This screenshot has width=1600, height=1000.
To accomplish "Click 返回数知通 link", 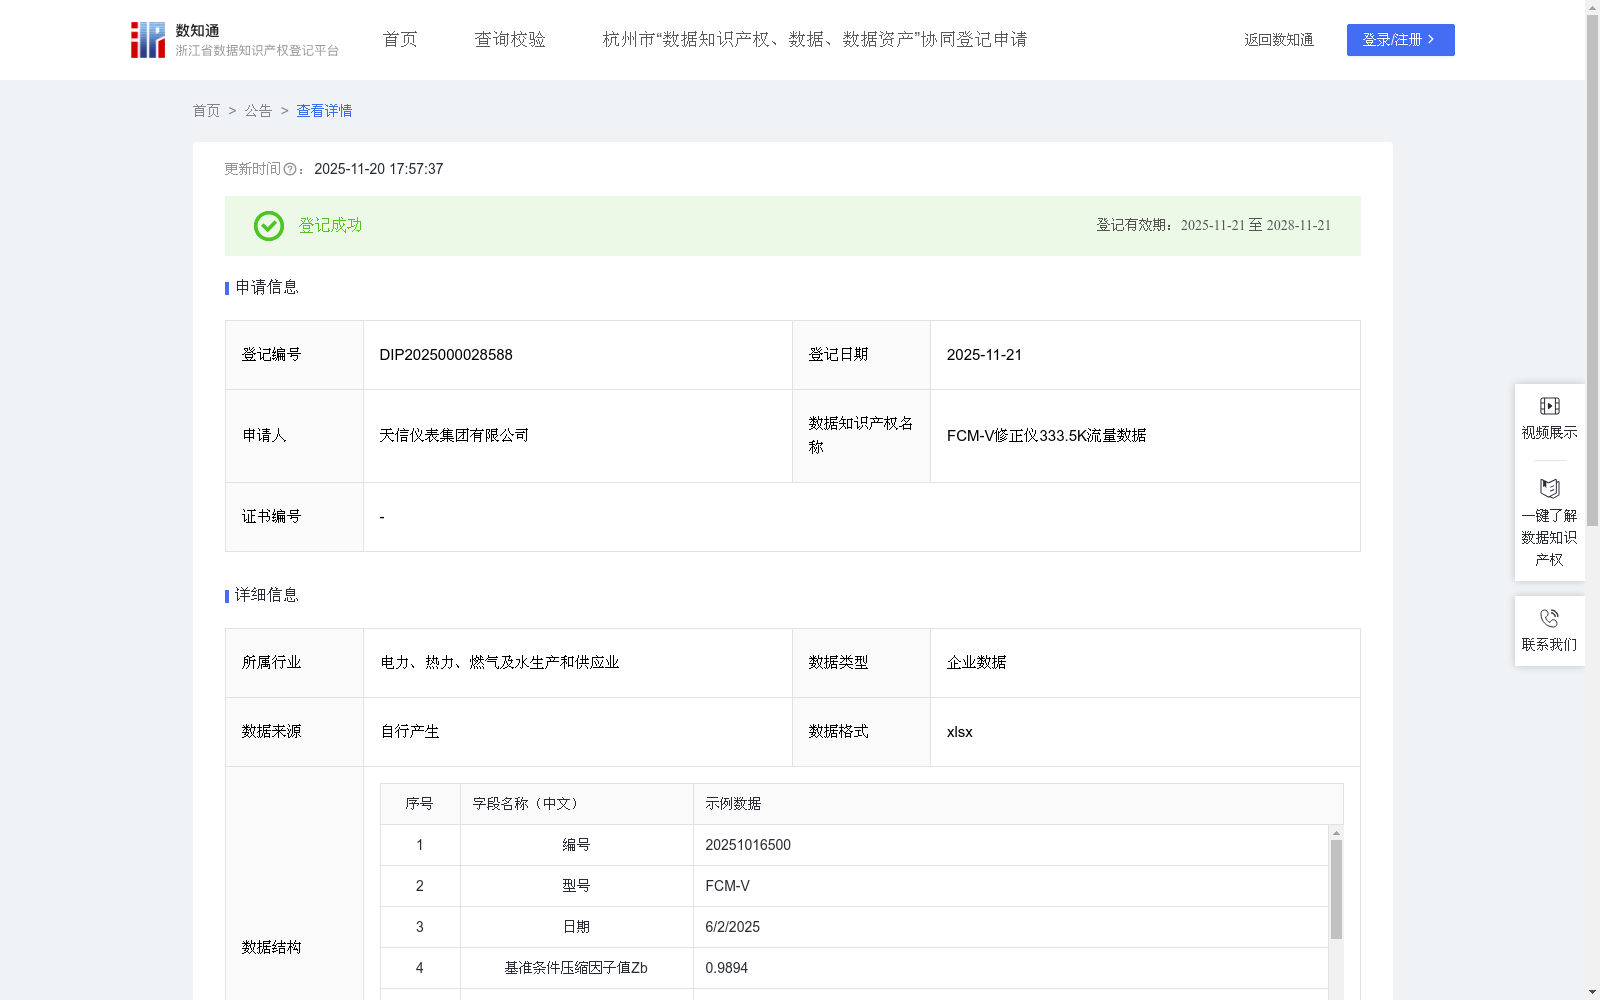I will (1279, 40).
